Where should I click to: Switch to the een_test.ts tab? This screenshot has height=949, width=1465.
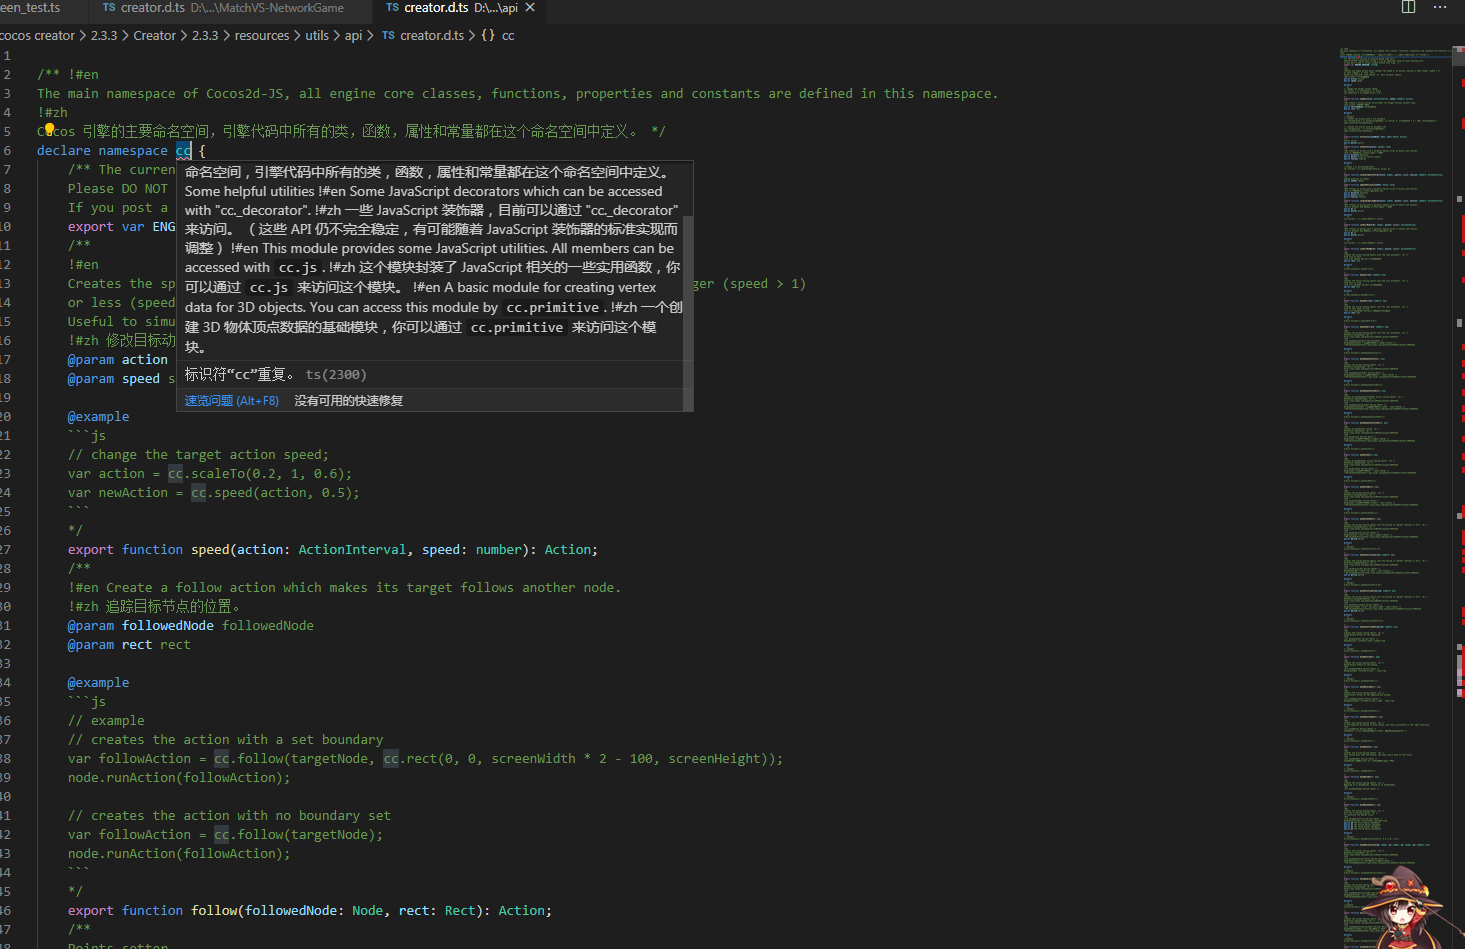pos(30,7)
